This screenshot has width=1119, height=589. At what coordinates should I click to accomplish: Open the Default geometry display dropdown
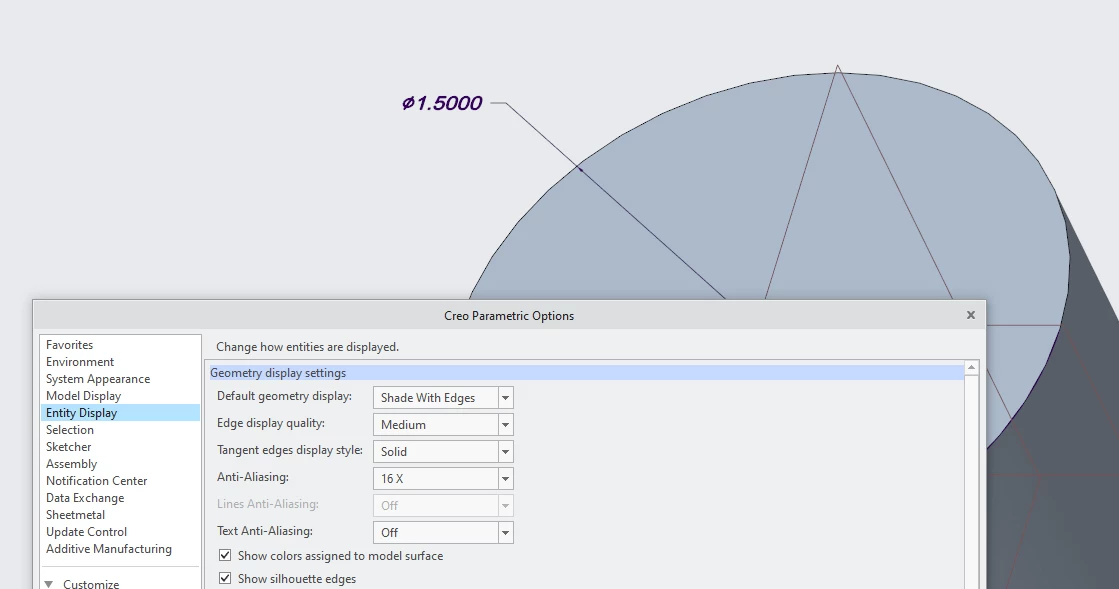point(505,398)
